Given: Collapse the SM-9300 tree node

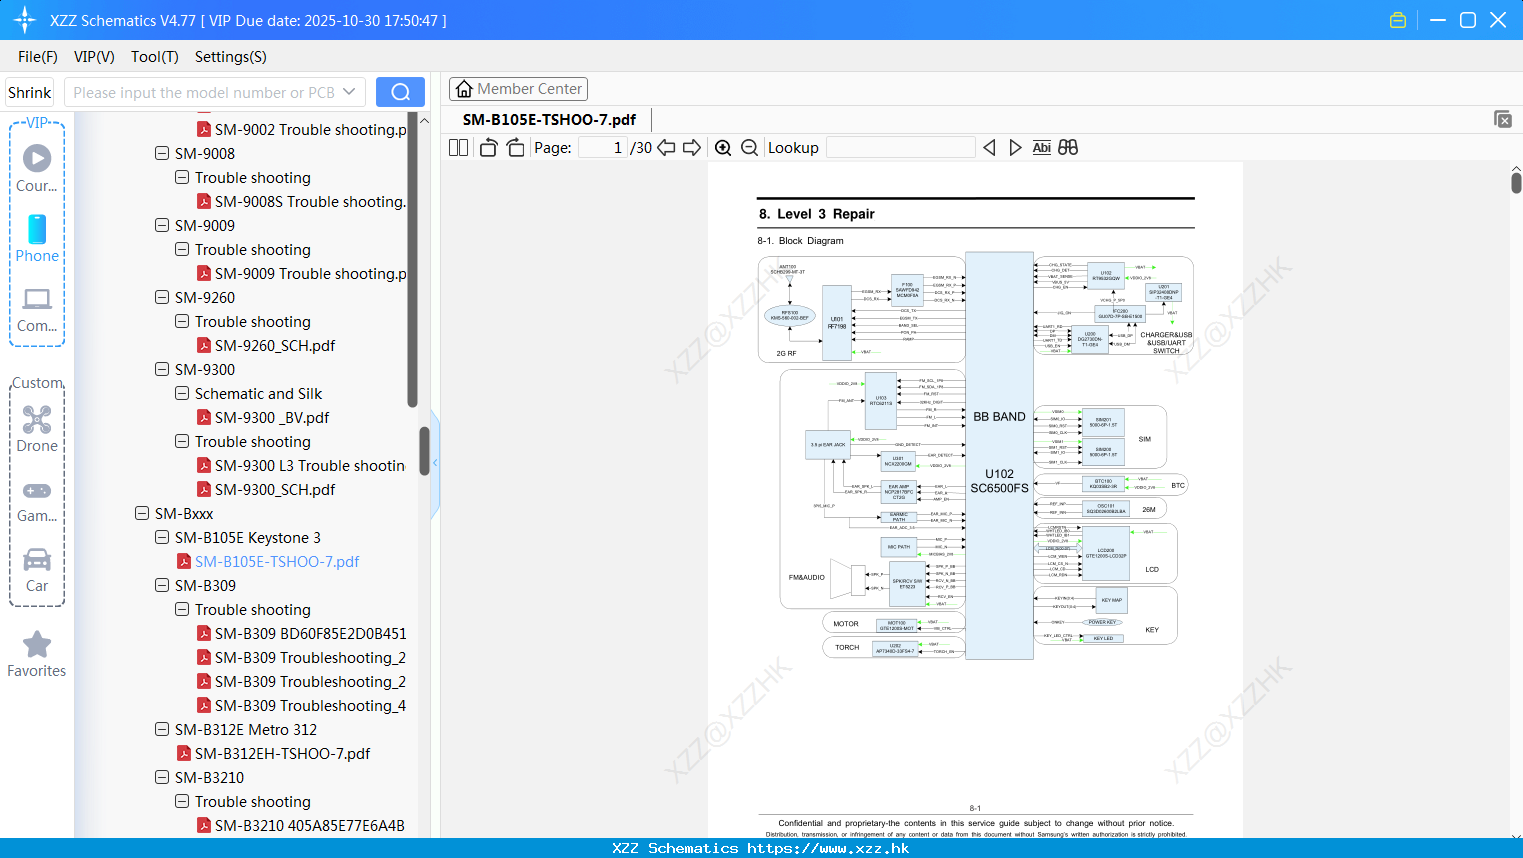Looking at the screenshot, I should pos(162,369).
